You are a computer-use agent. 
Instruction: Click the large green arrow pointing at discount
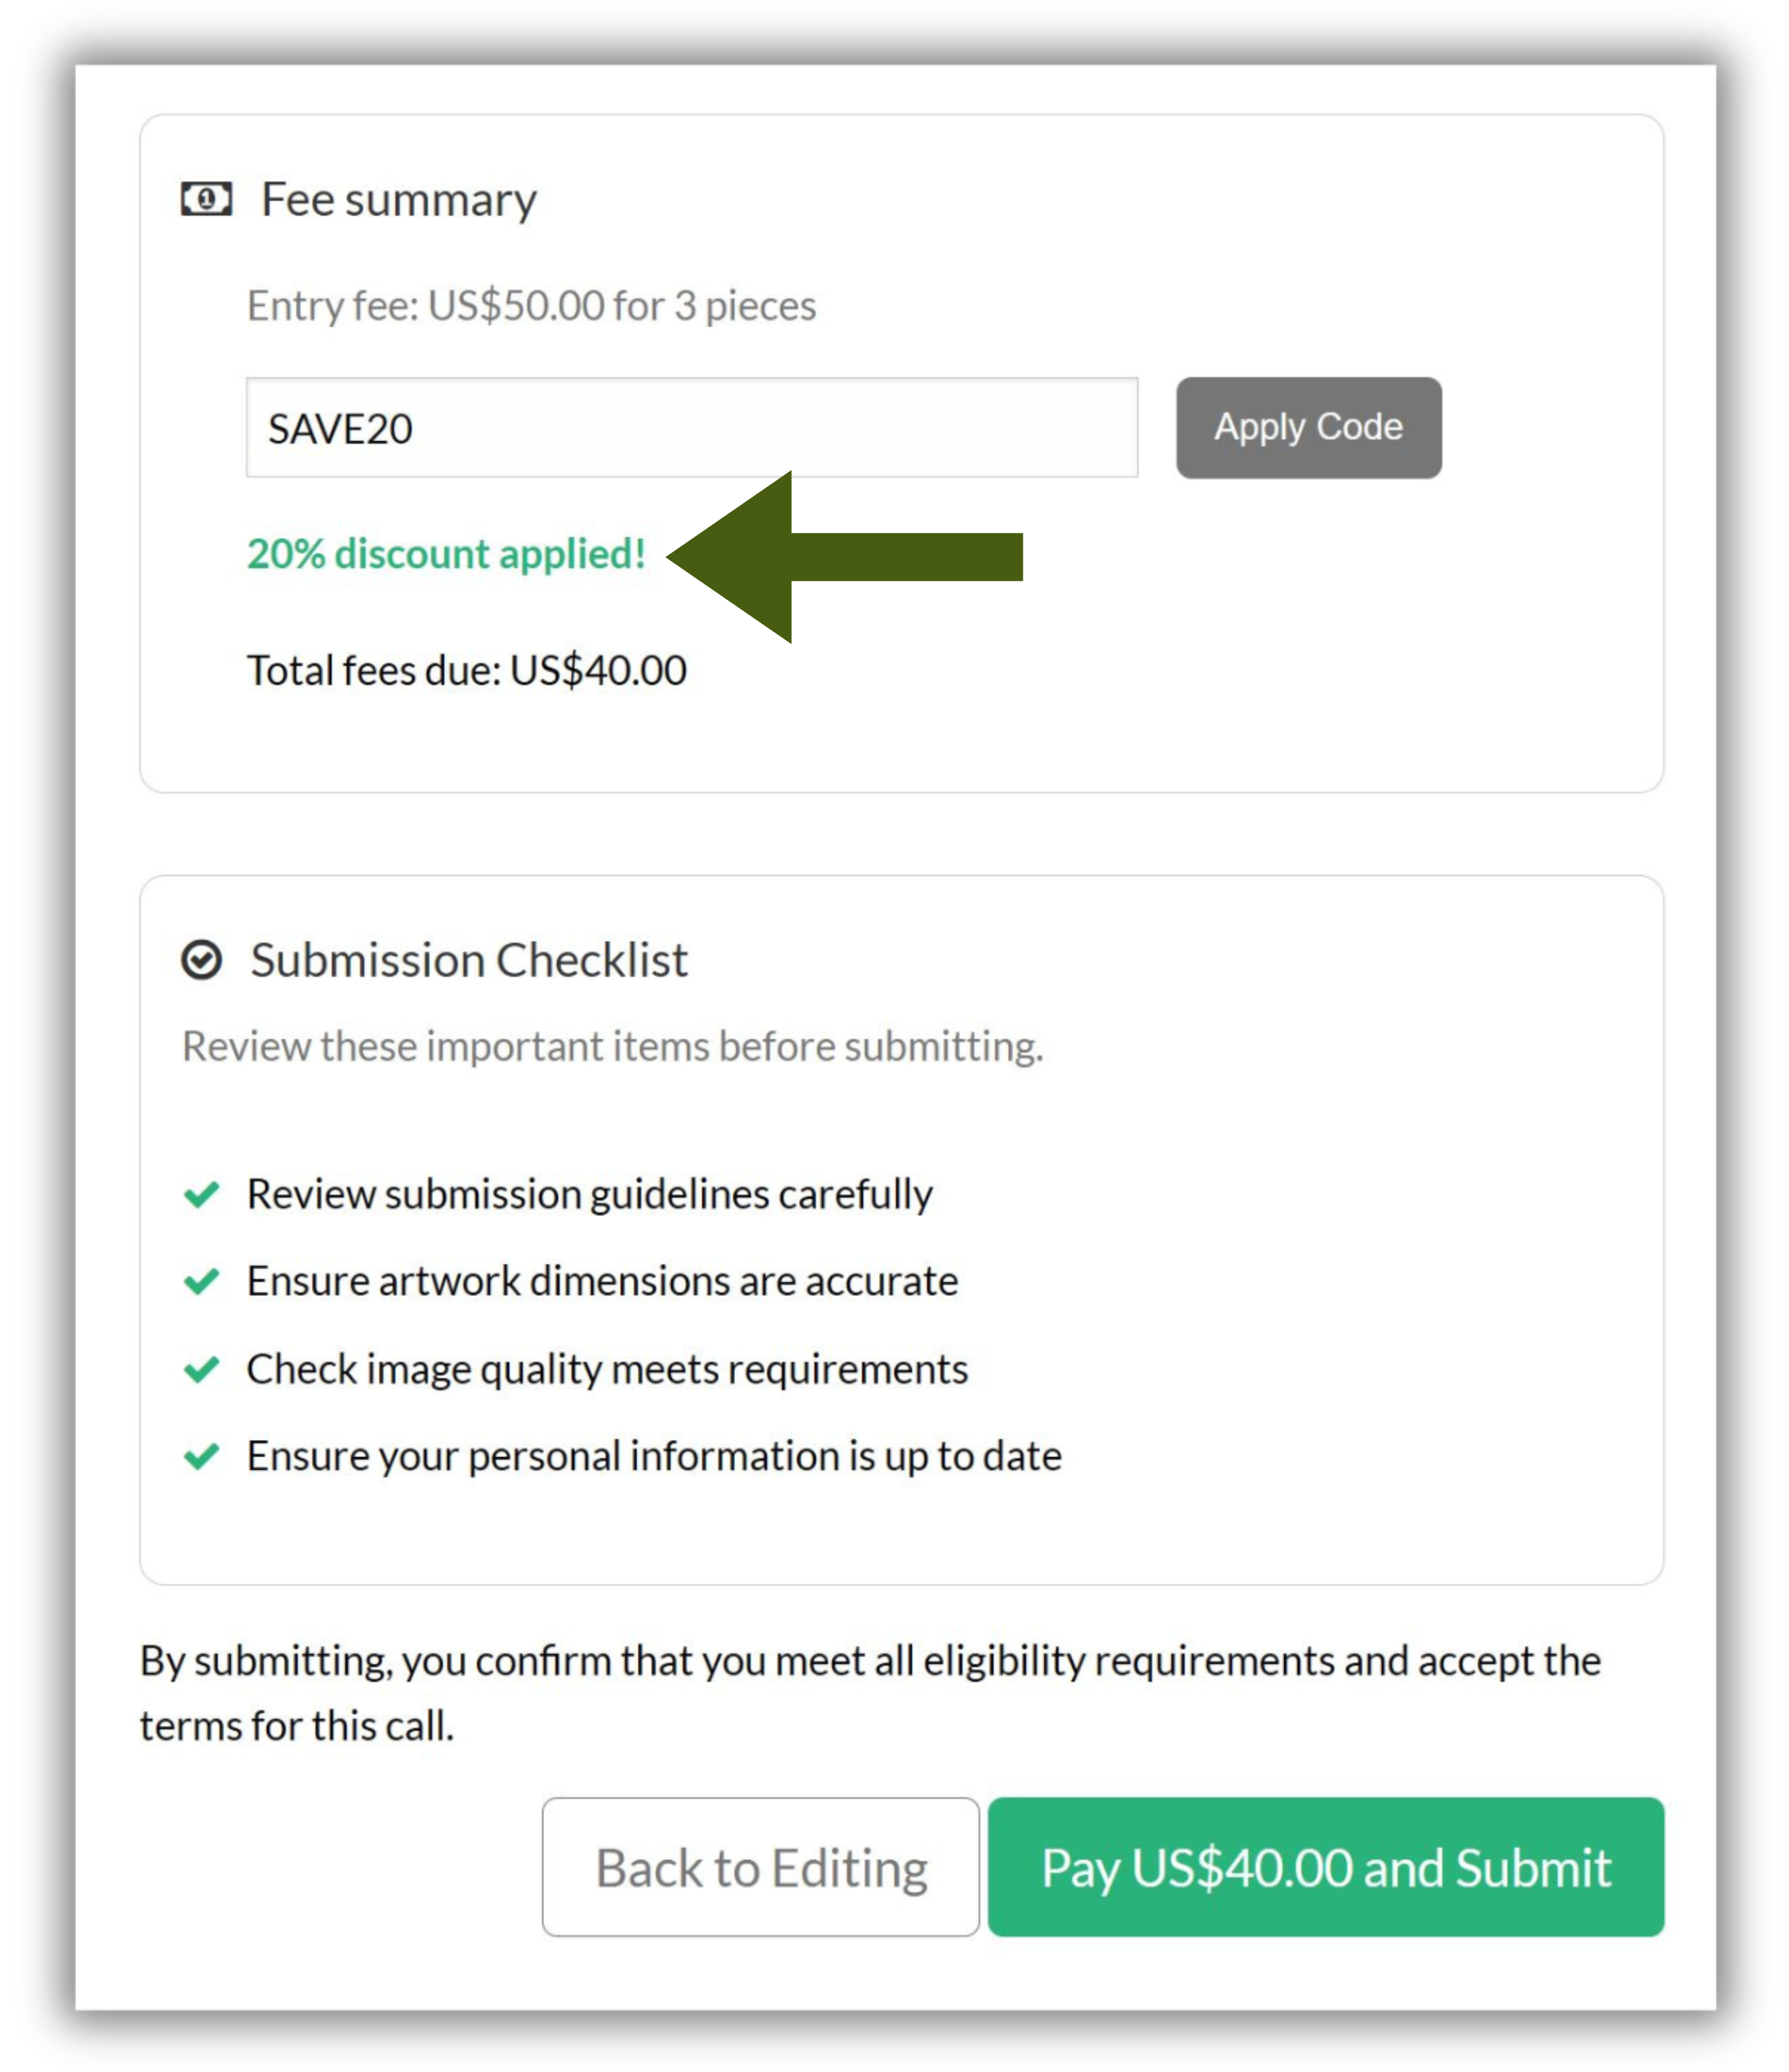[845, 556]
